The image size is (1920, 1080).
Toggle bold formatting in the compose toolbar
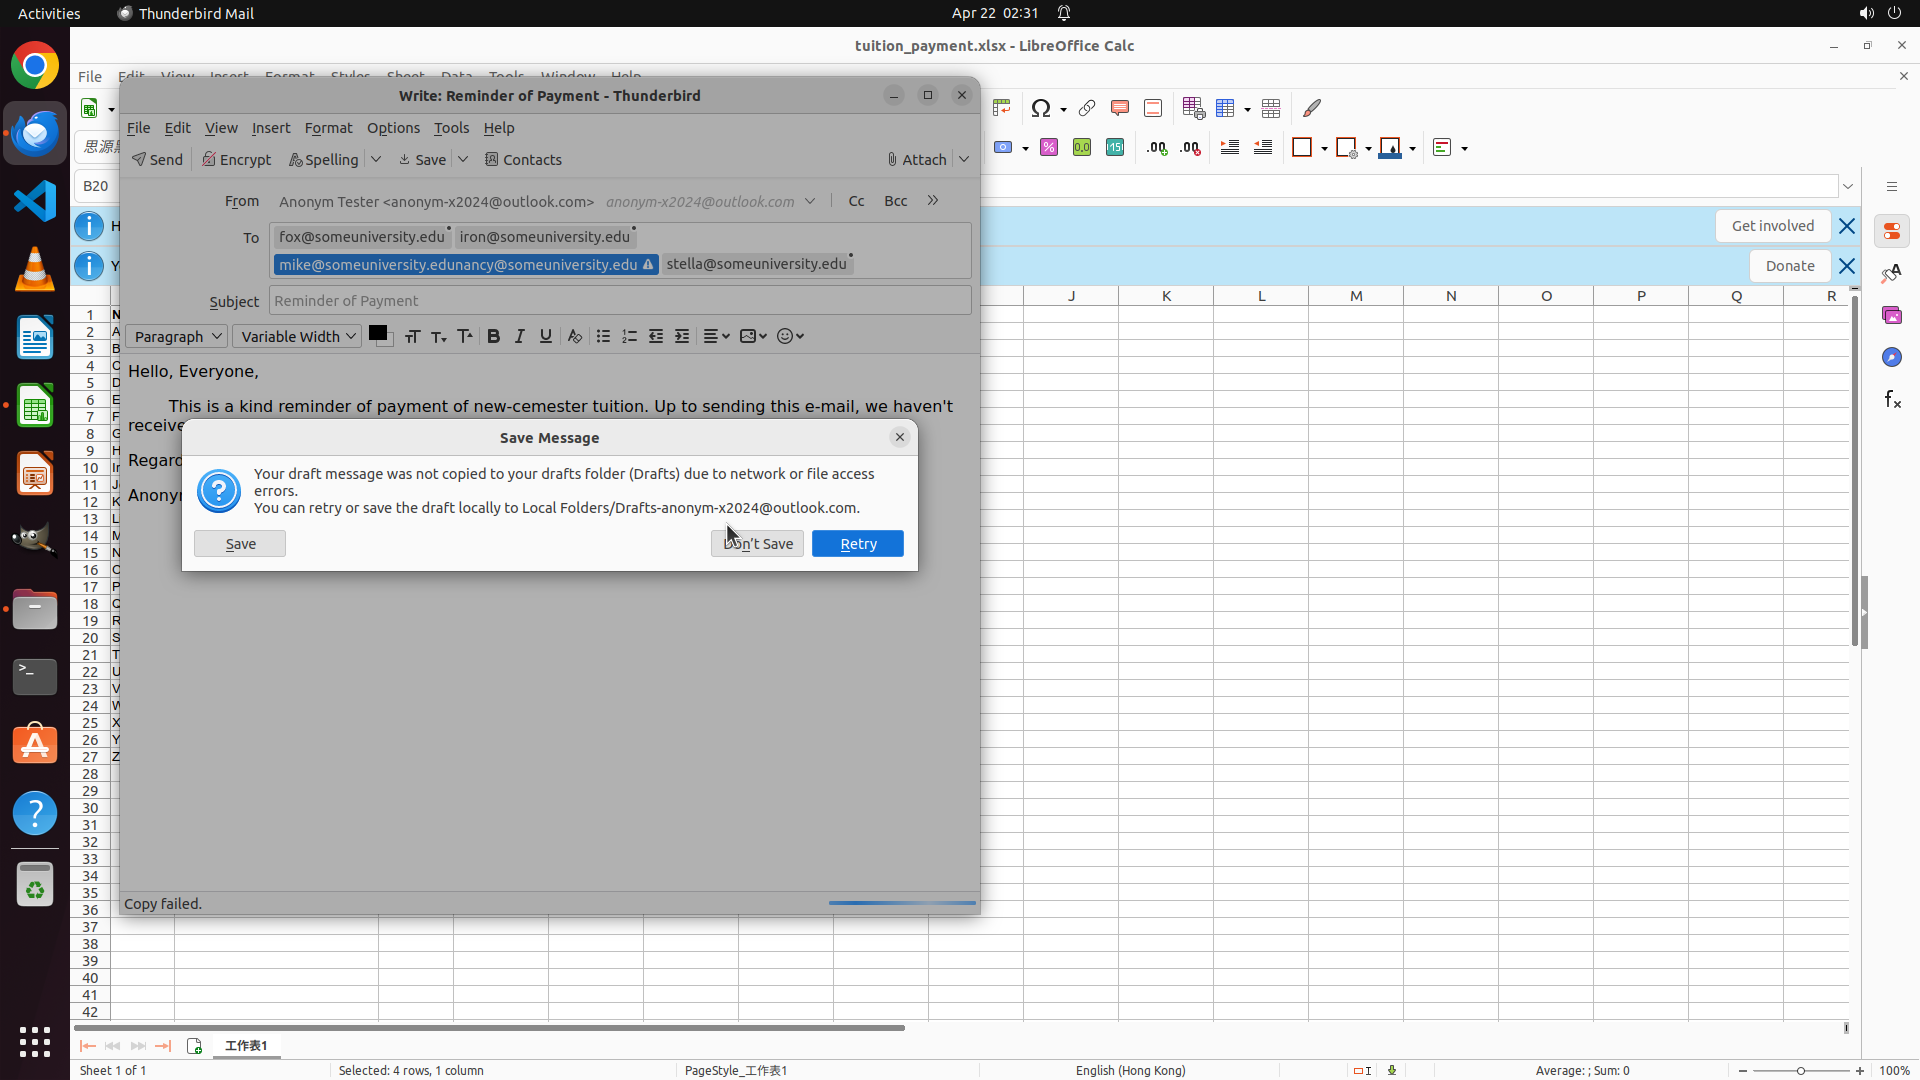pos(493,336)
